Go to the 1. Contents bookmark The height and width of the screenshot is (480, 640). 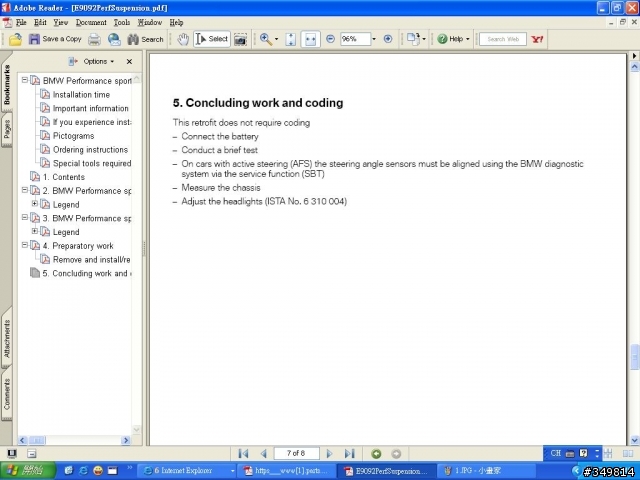point(64,177)
